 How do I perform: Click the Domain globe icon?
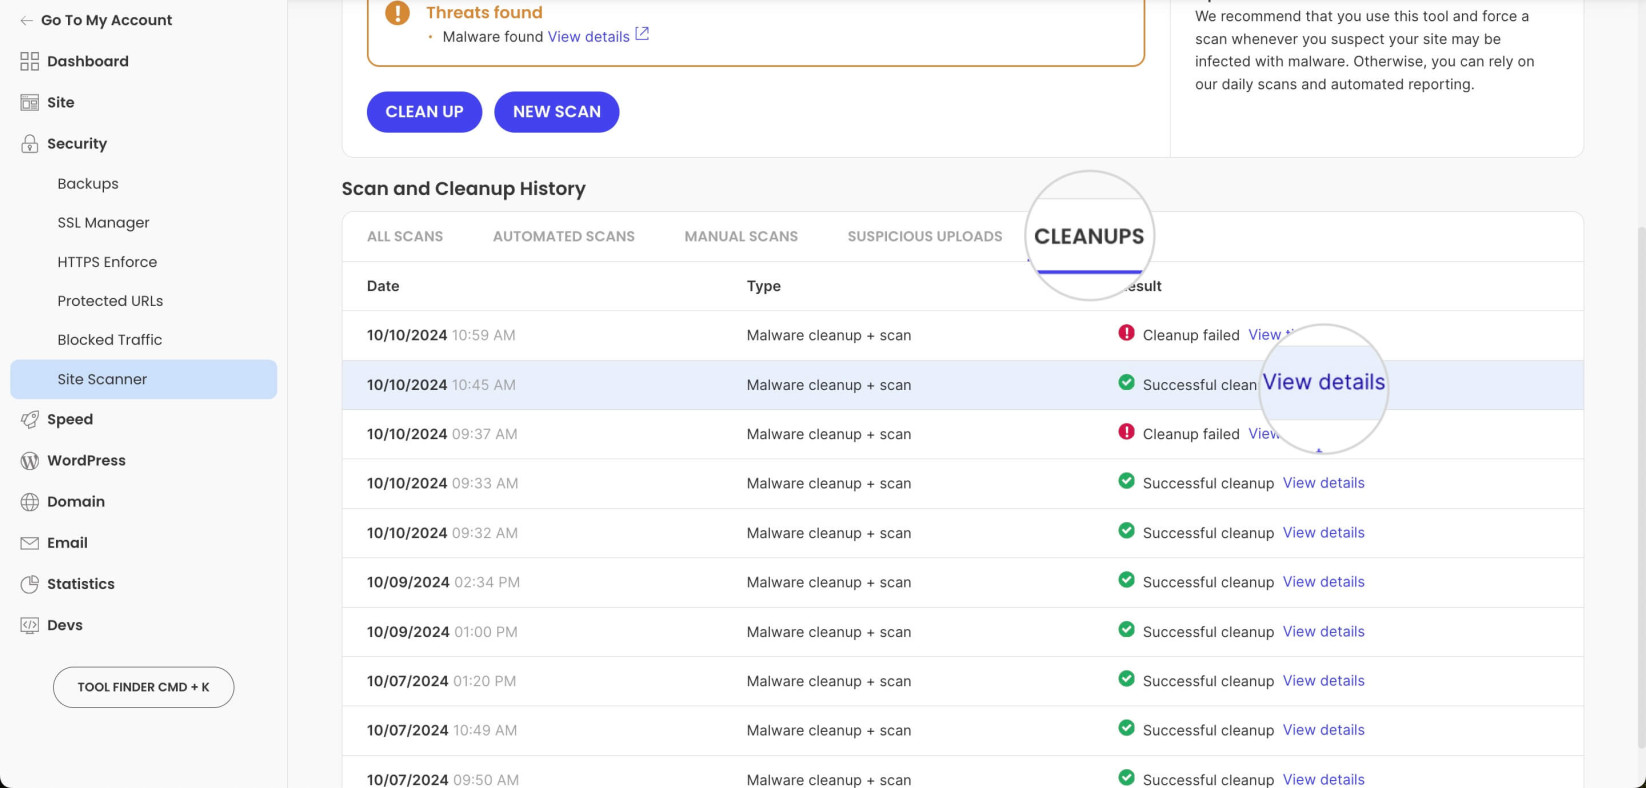pyautogui.click(x=30, y=501)
